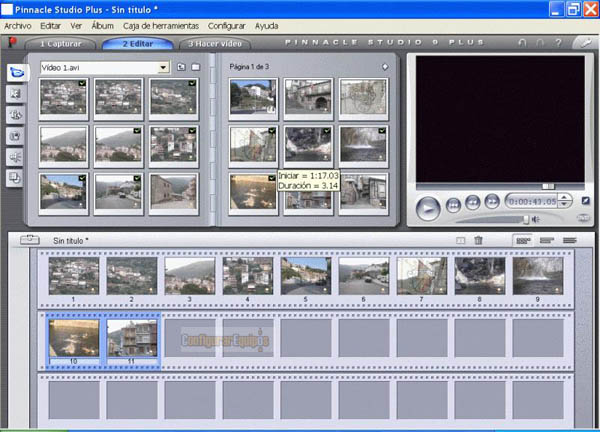Click the red pin icon
Image resolution: width=600 pixels, height=432 pixels.
click(12, 41)
